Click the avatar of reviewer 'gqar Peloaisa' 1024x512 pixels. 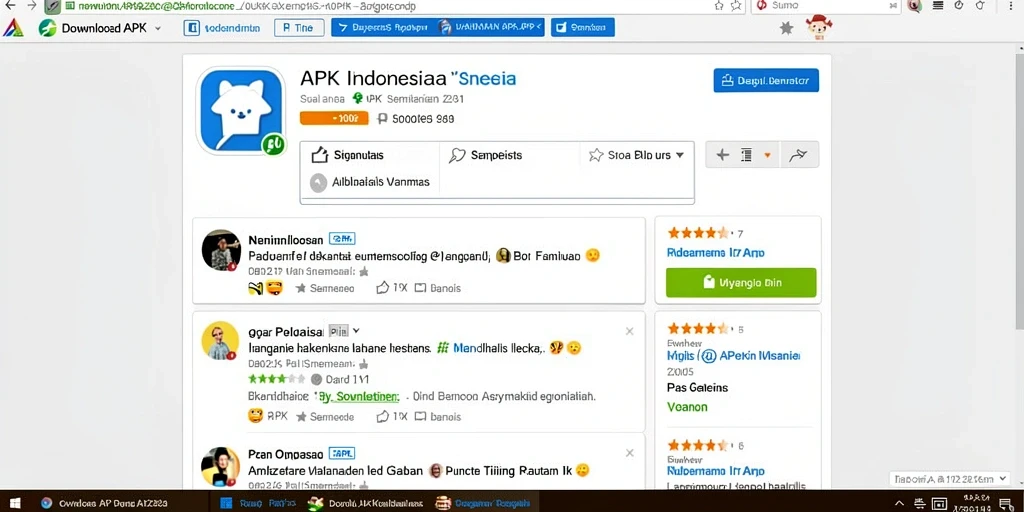click(x=220, y=341)
